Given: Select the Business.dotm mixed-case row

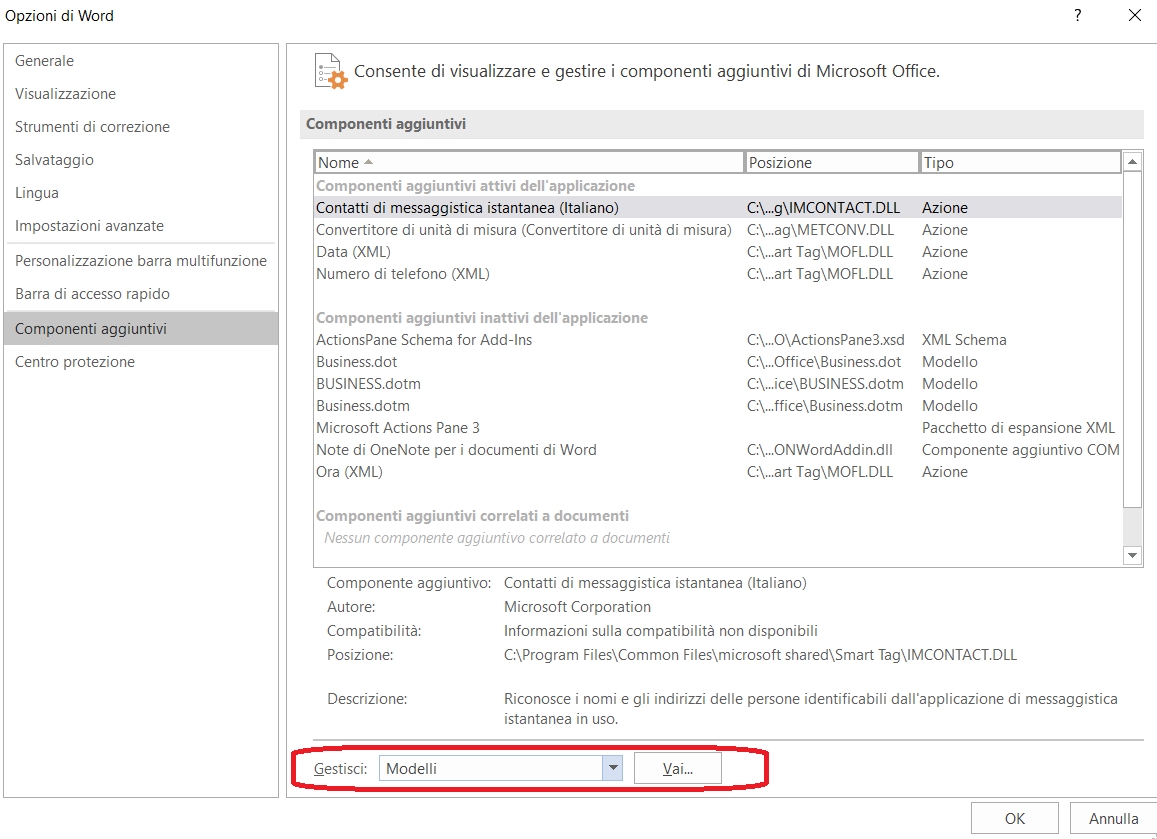Looking at the screenshot, I should tap(717, 406).
